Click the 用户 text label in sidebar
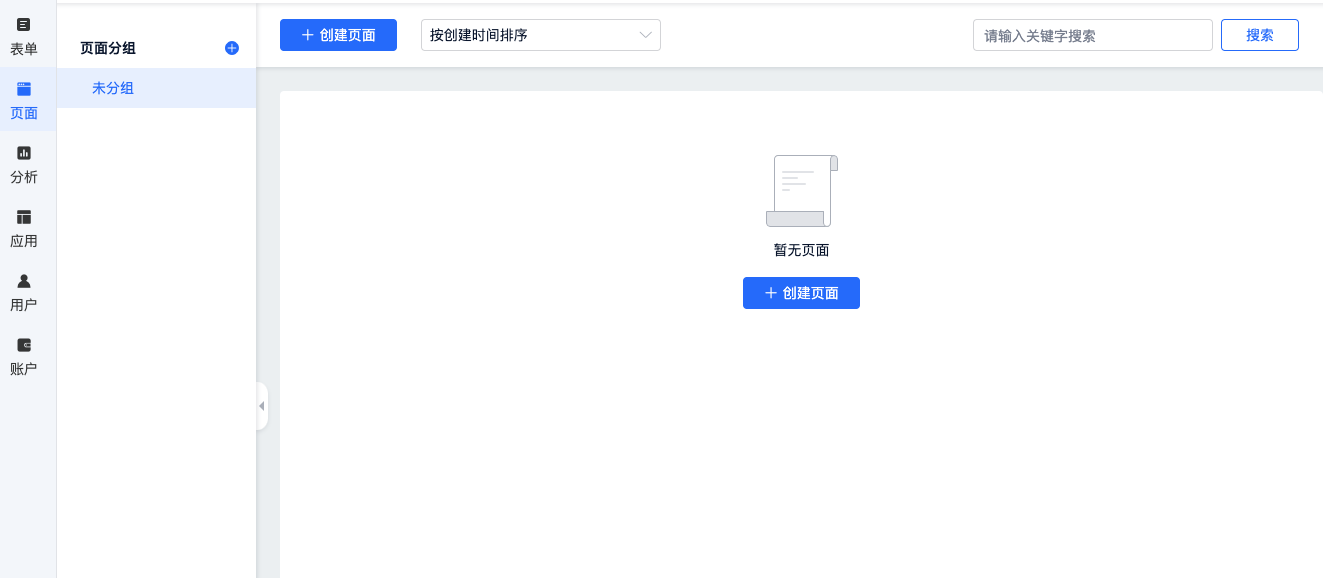Viewport: 1323px width, 578px height. click(24, 305)
